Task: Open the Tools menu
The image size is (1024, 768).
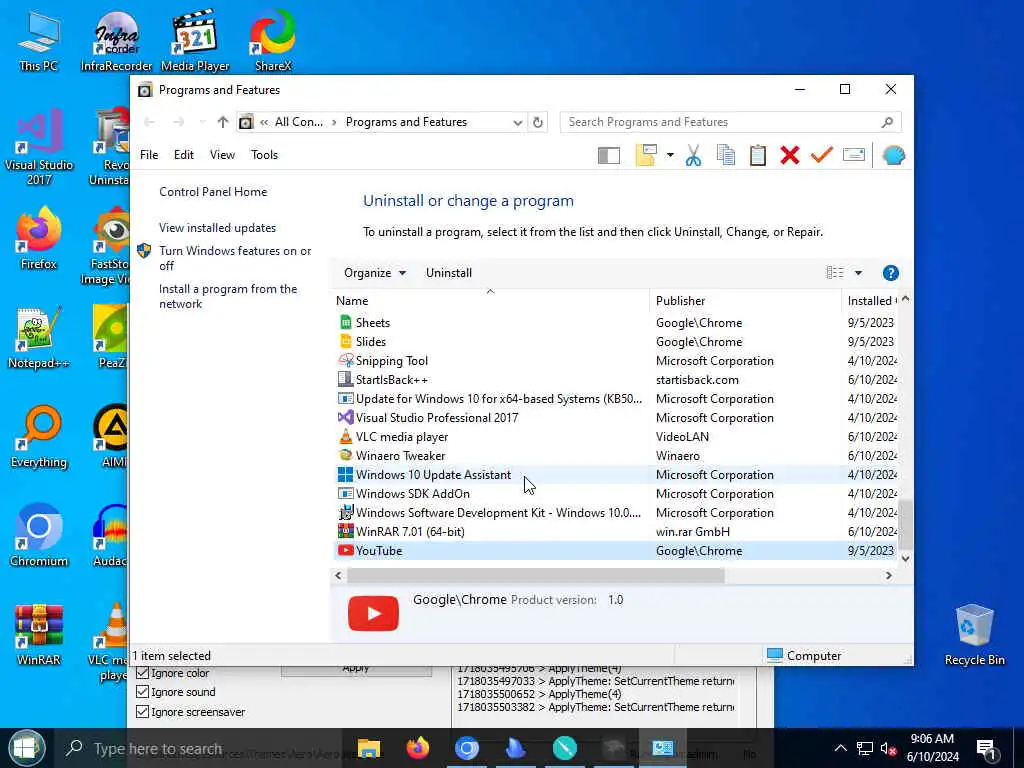Action: coord(264,155)
